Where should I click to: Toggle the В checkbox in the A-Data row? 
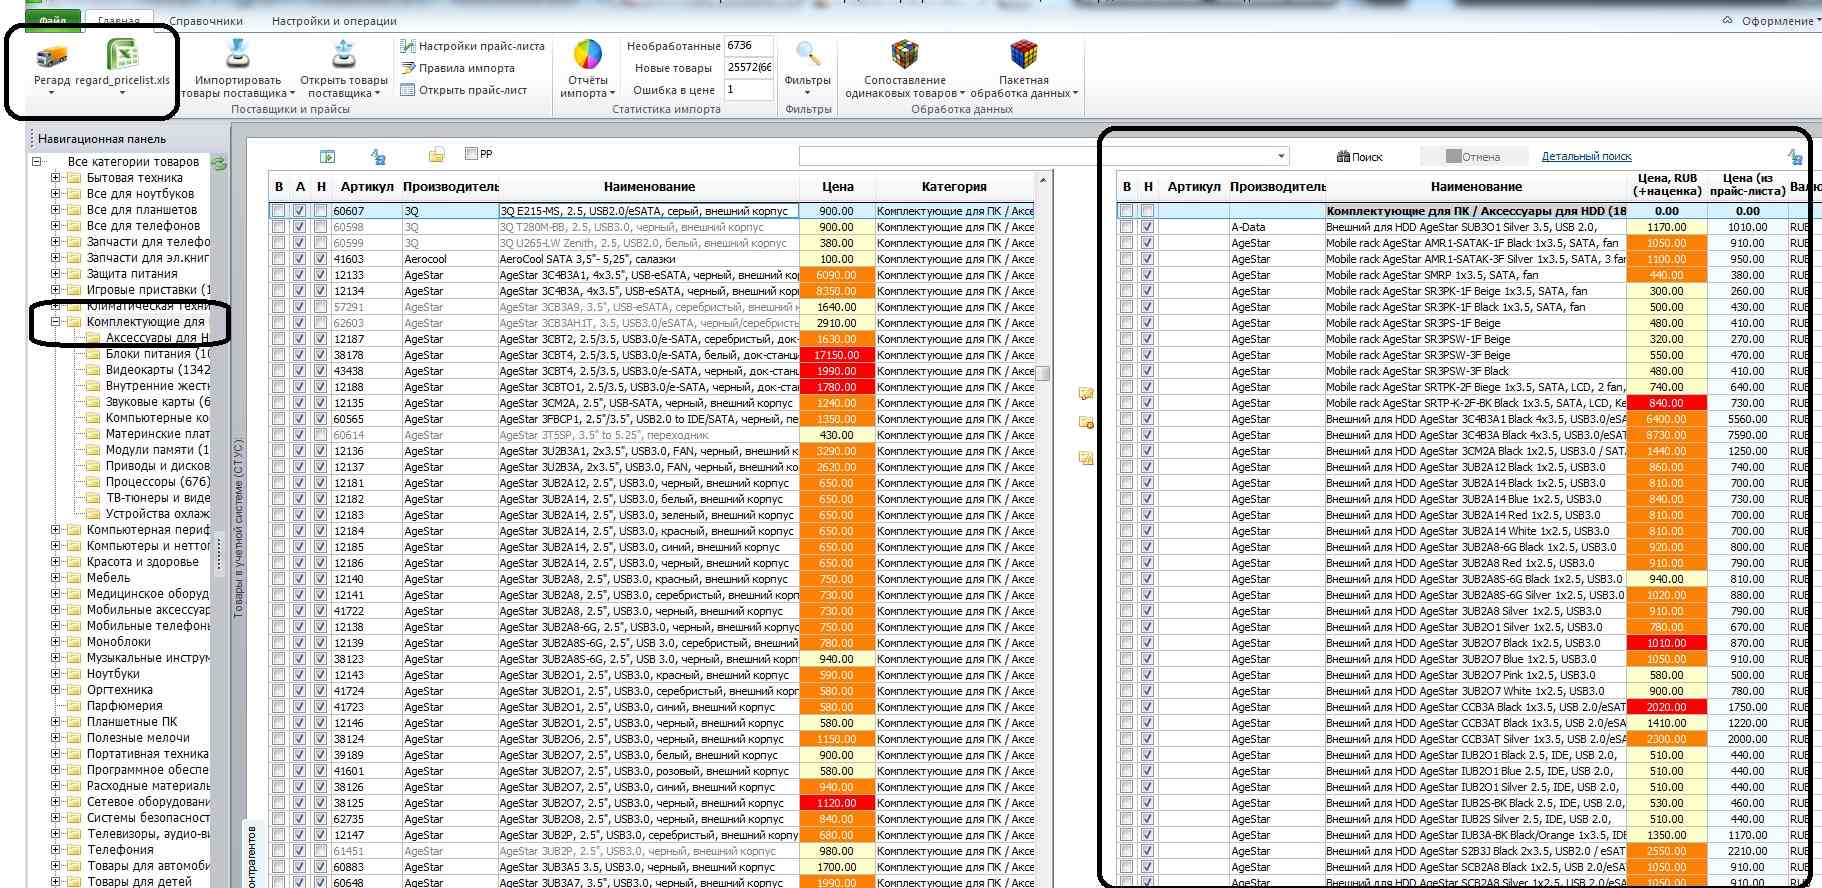coord(1126,227)
